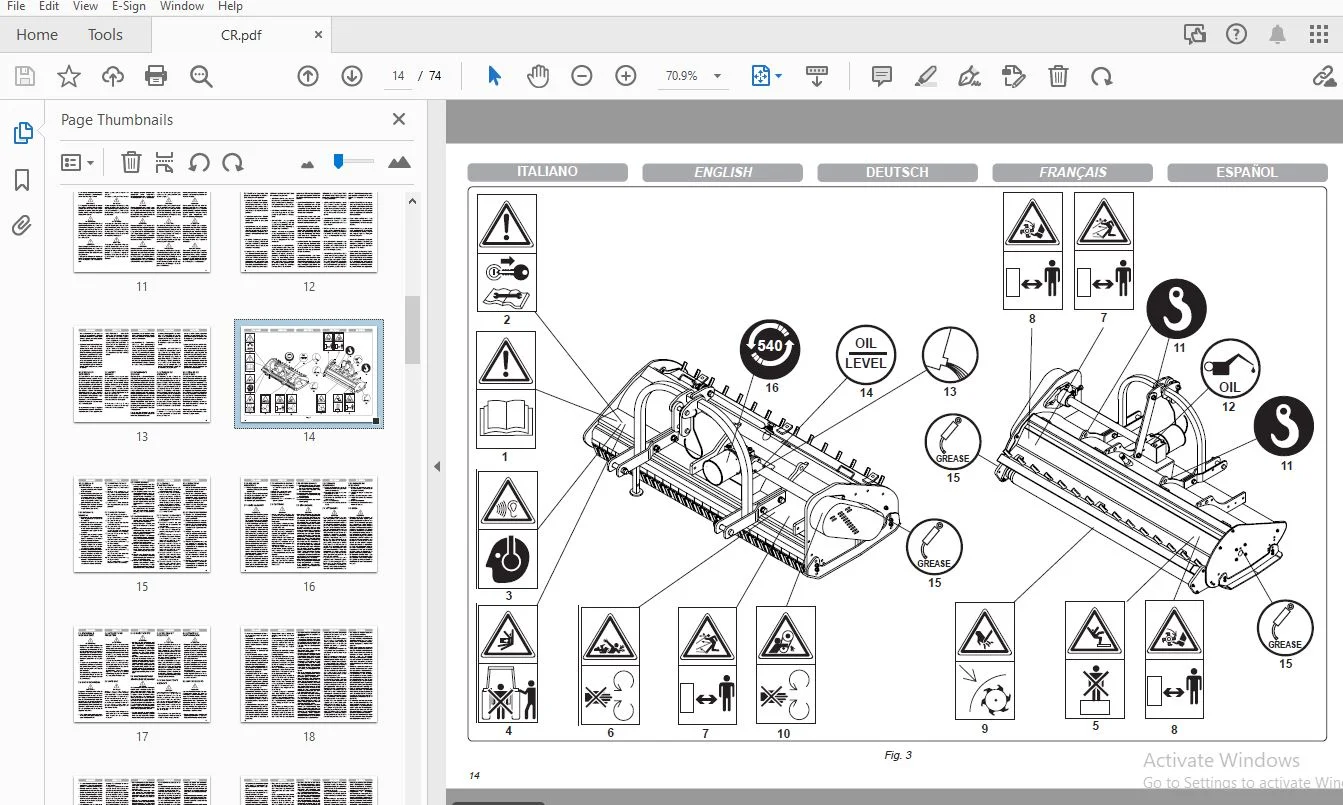
Task: Open the sign document pen tool
Action: point(969,76)
